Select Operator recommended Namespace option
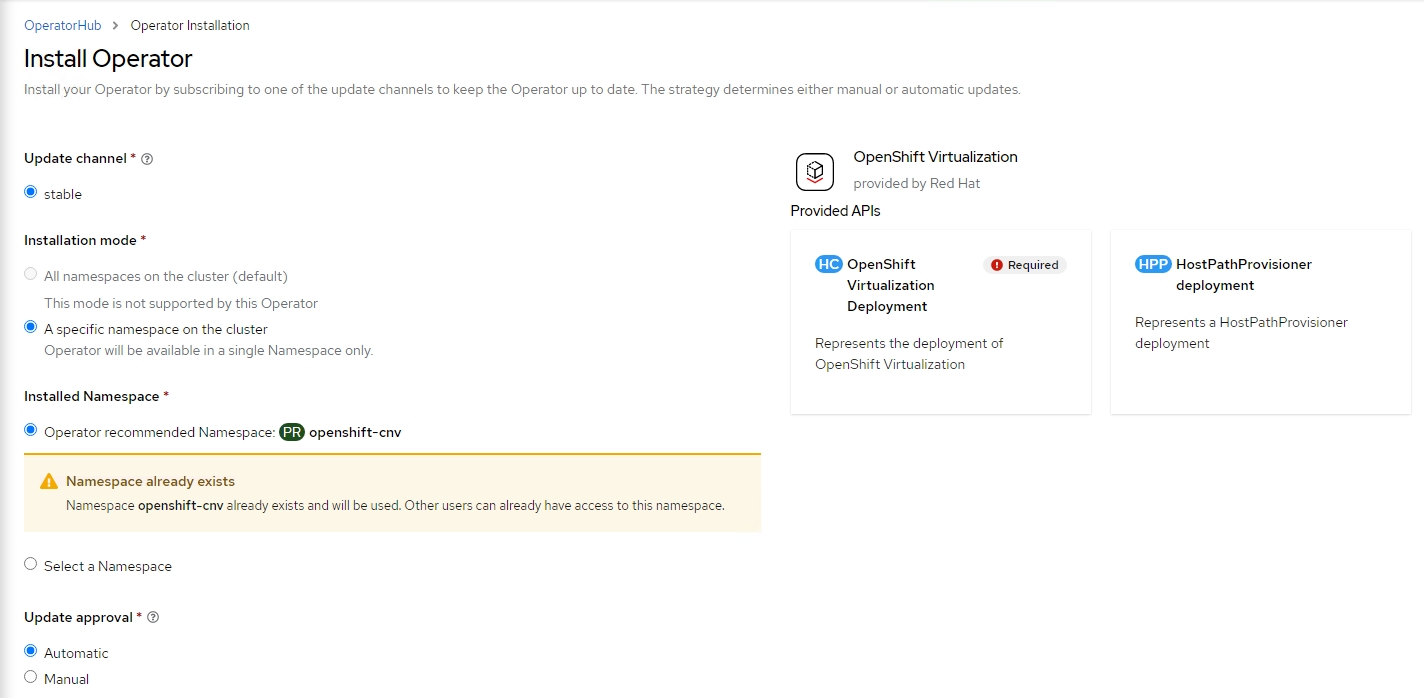This screenshot has width=1424, height=698. (31, 430)
